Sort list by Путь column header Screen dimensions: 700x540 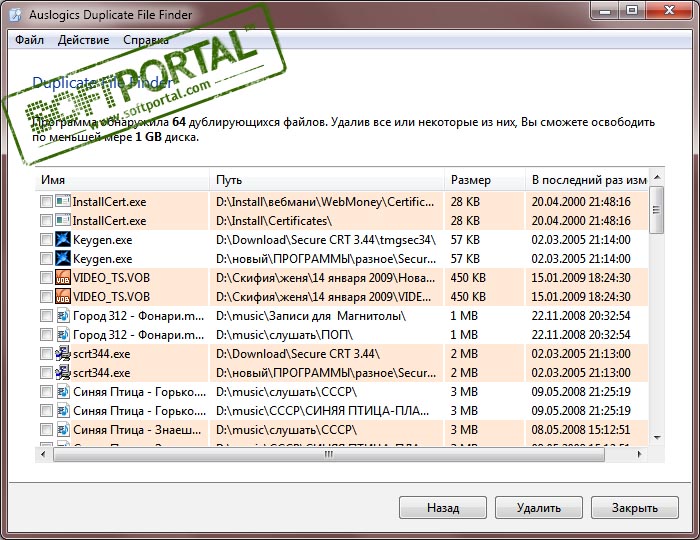[327, 180]
